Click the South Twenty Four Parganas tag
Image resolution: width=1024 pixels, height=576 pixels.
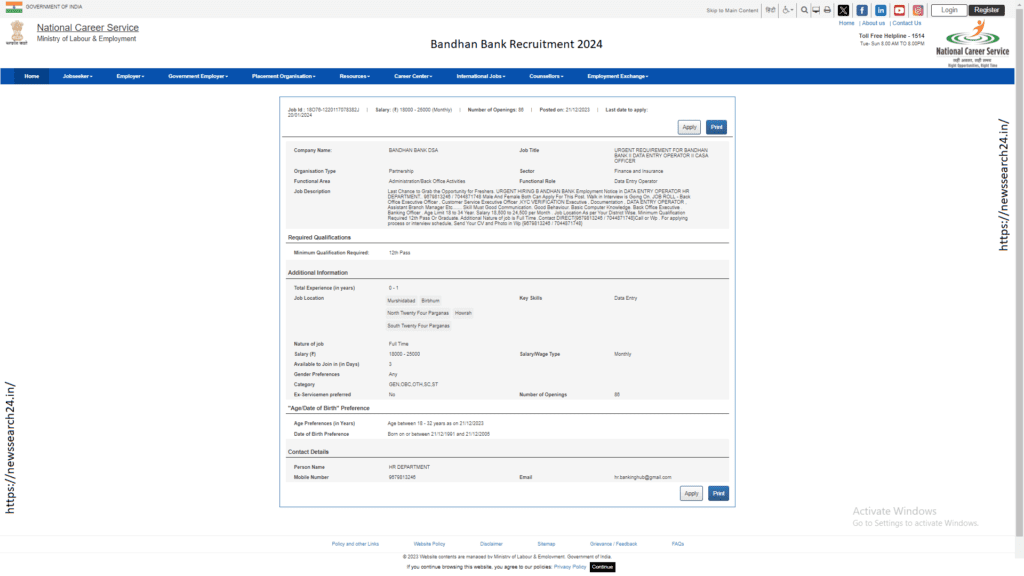(x=419, y=326)
